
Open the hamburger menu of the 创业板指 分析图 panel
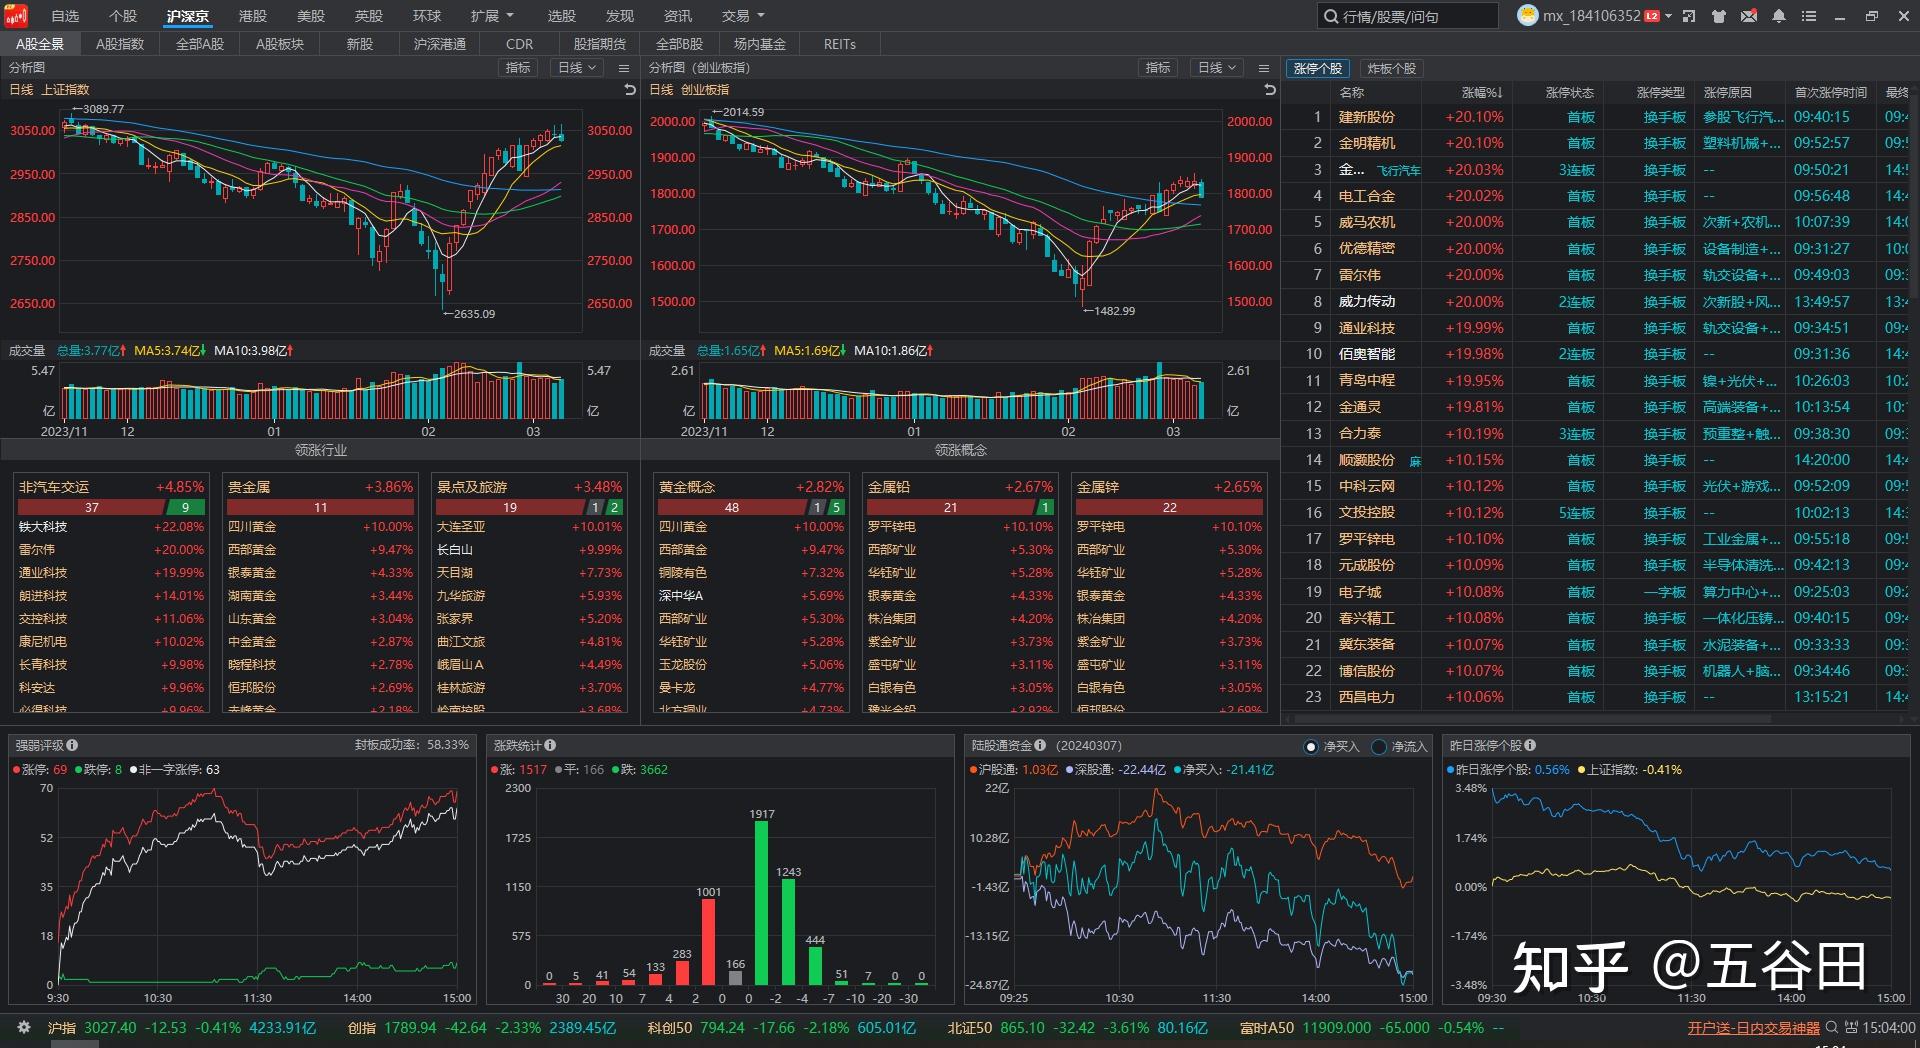tap(1264, 68)
